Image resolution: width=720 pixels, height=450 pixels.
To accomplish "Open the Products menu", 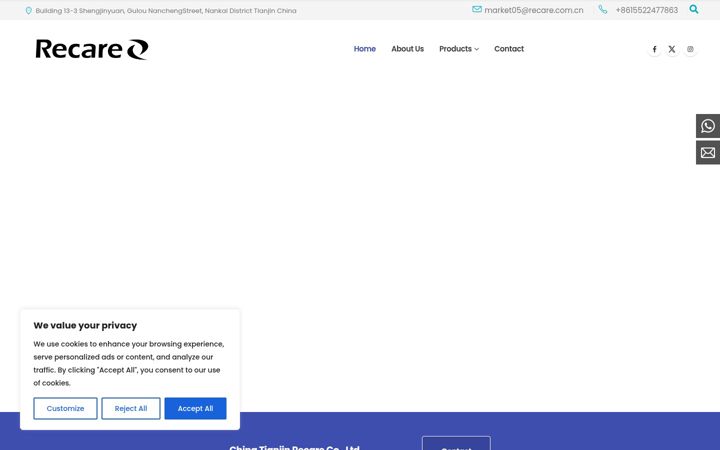I will pyautogui.click(x=455, y=49).
